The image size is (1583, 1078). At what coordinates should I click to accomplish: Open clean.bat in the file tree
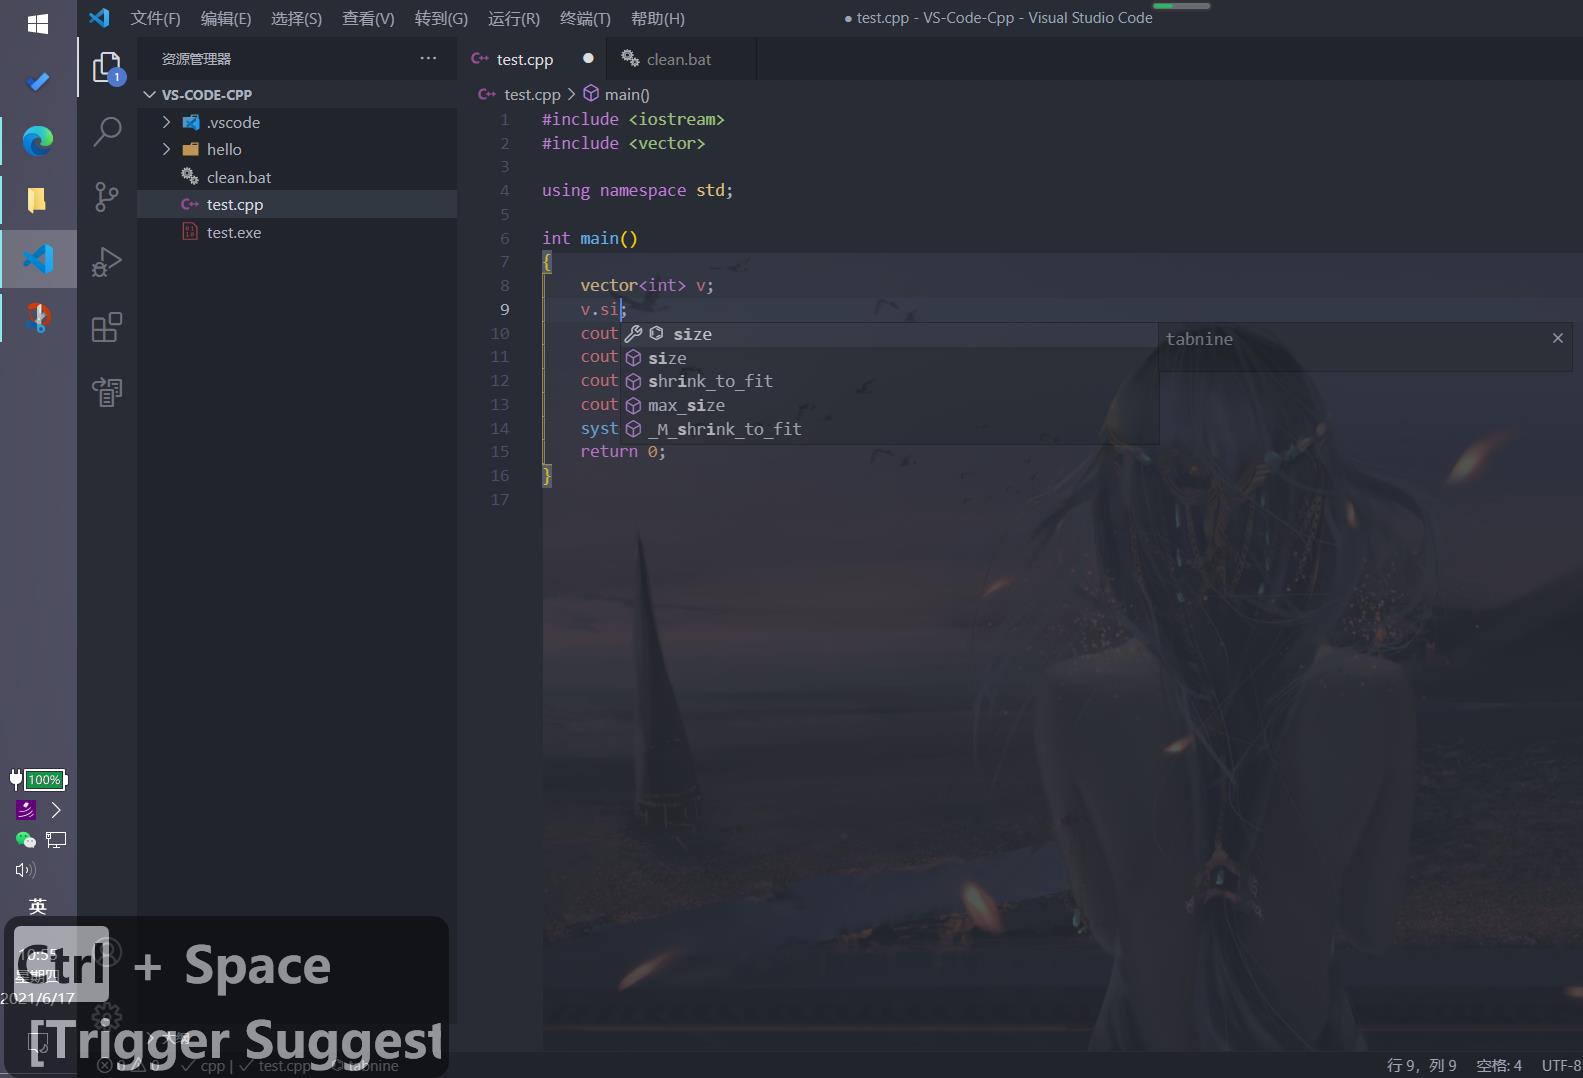tap(297, 177)
